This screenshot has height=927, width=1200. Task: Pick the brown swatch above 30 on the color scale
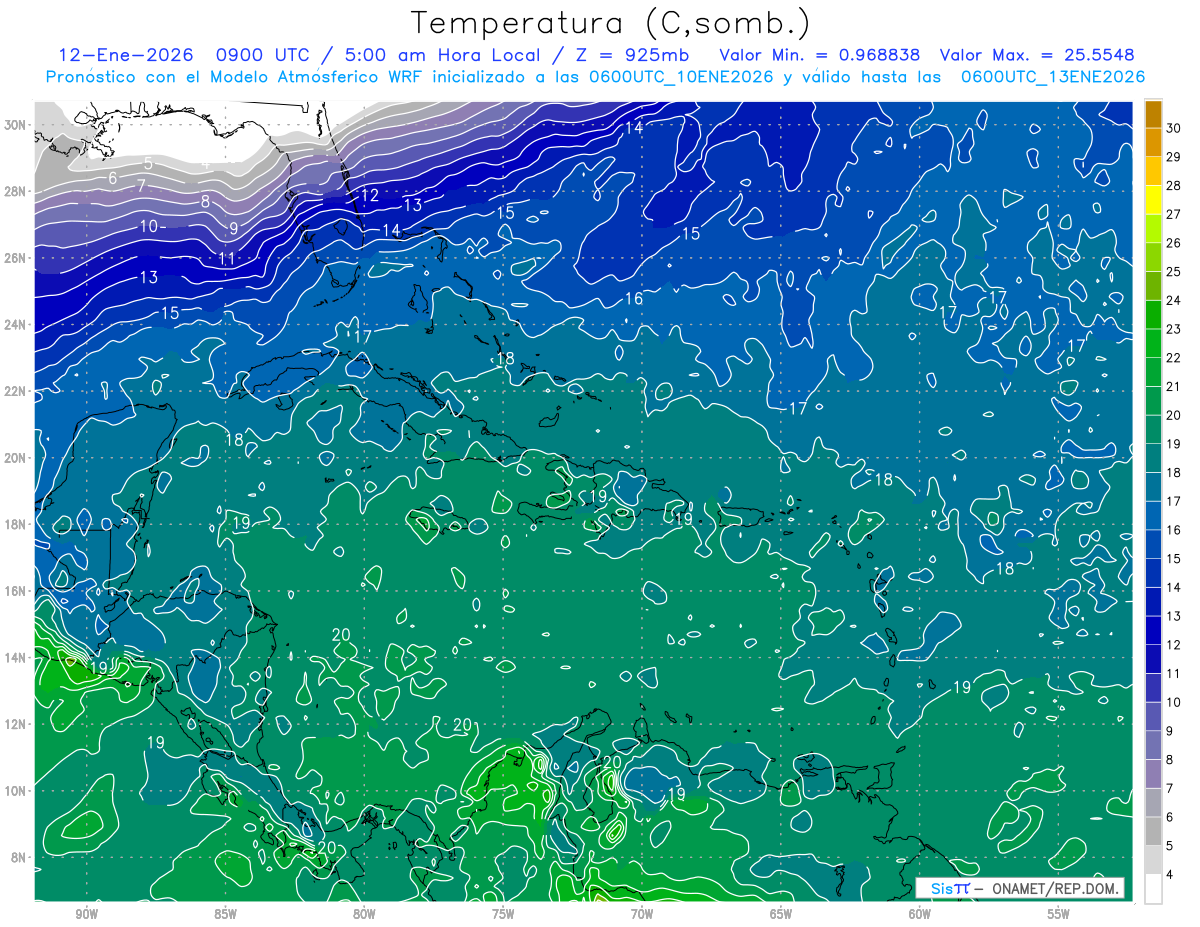(x=1154, y=114)
